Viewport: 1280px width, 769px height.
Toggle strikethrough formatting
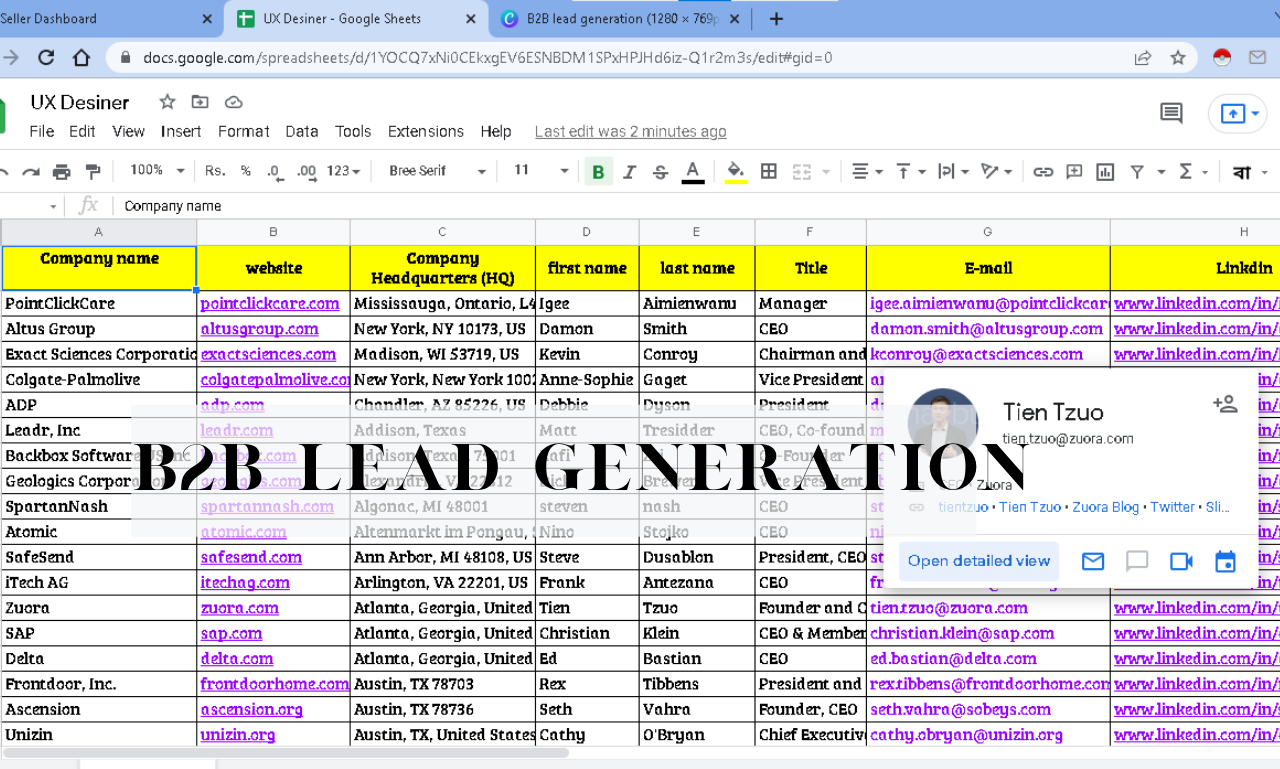(x=659, y=171)
